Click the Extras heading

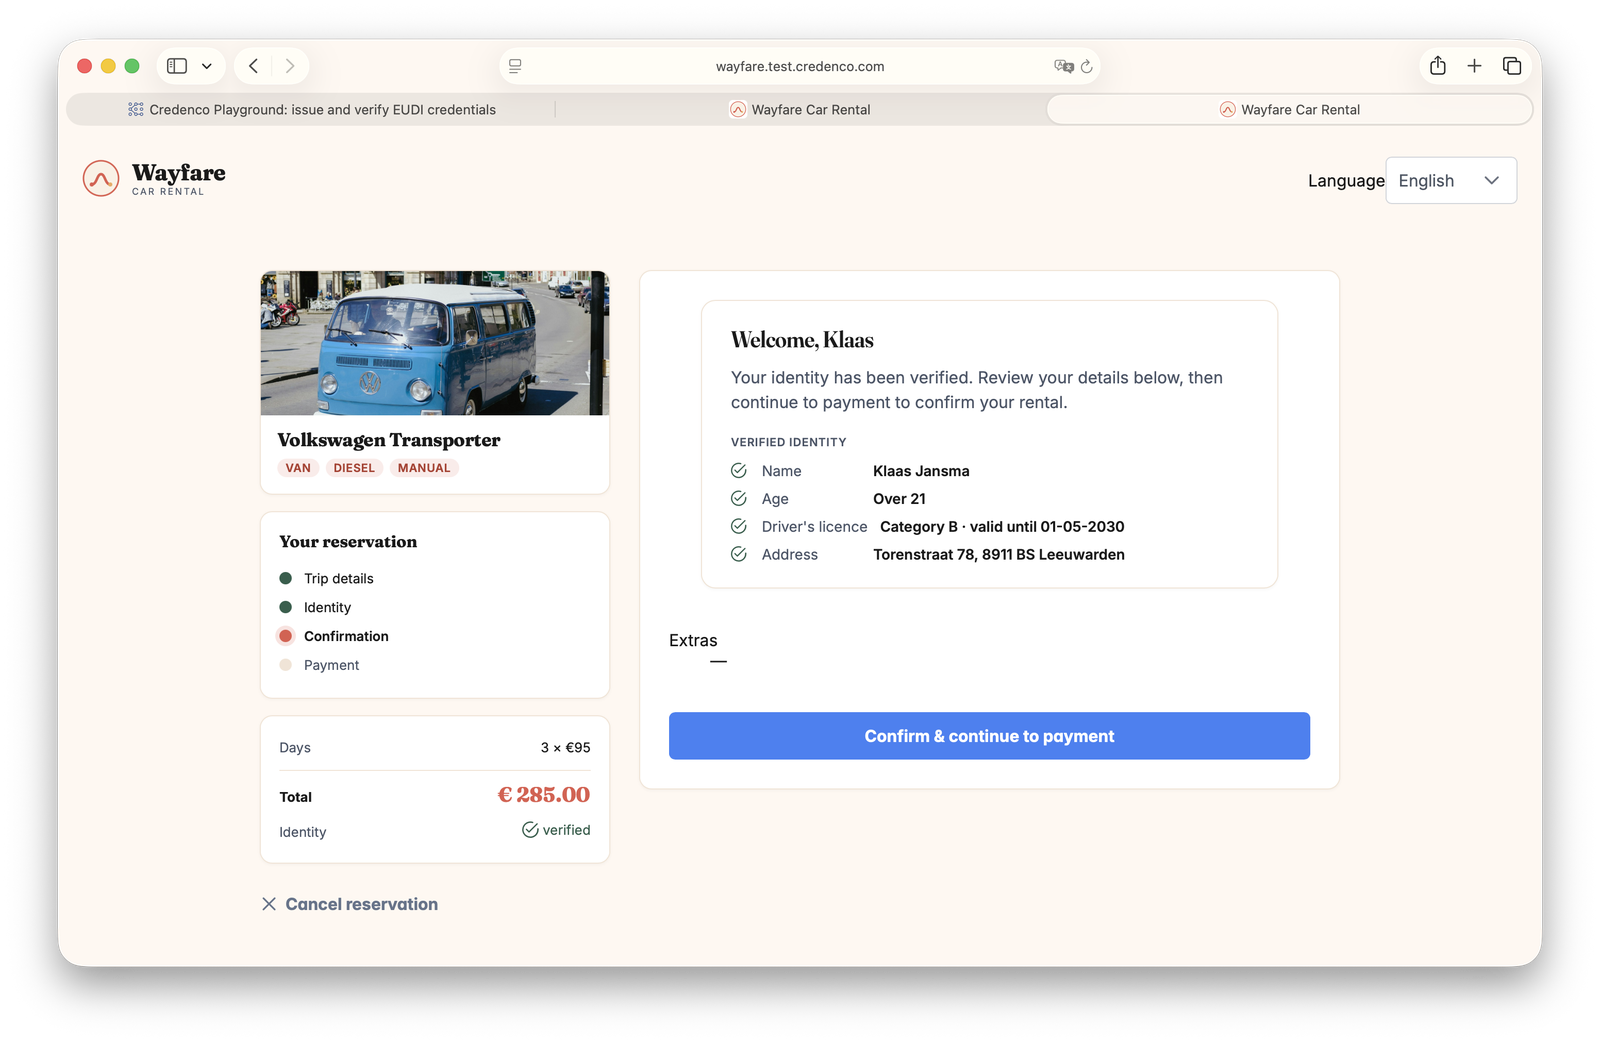[693, 641]
